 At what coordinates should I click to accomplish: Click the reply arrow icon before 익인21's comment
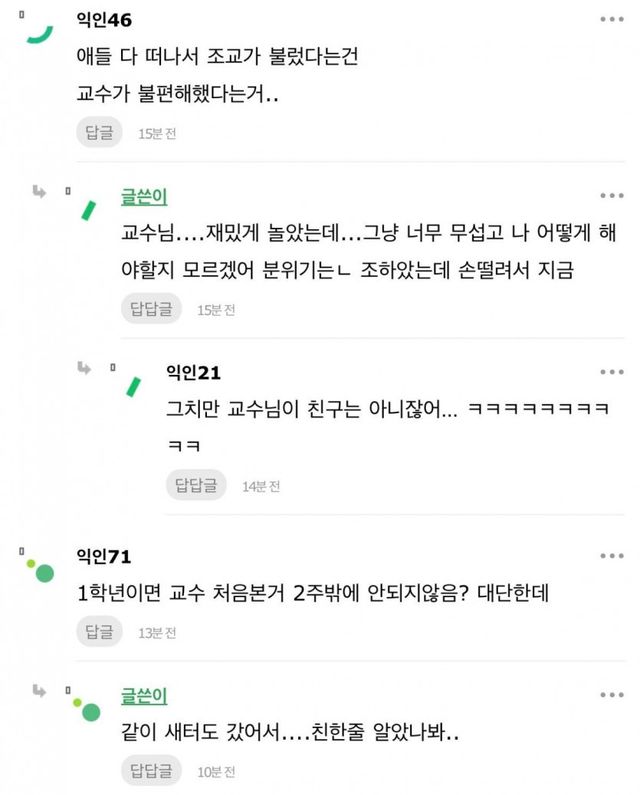click(86, 369)
